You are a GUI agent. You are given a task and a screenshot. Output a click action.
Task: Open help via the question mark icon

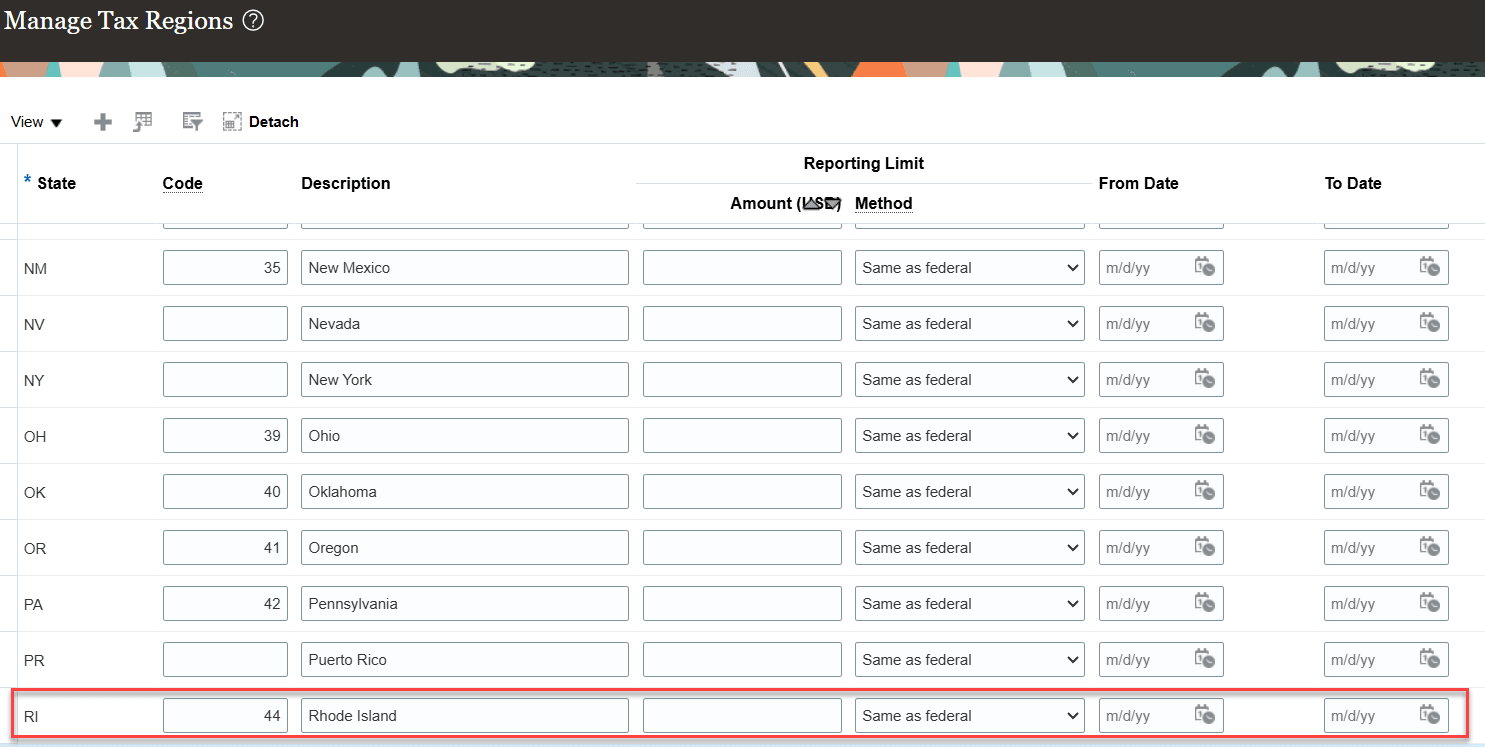click(253, 20)
